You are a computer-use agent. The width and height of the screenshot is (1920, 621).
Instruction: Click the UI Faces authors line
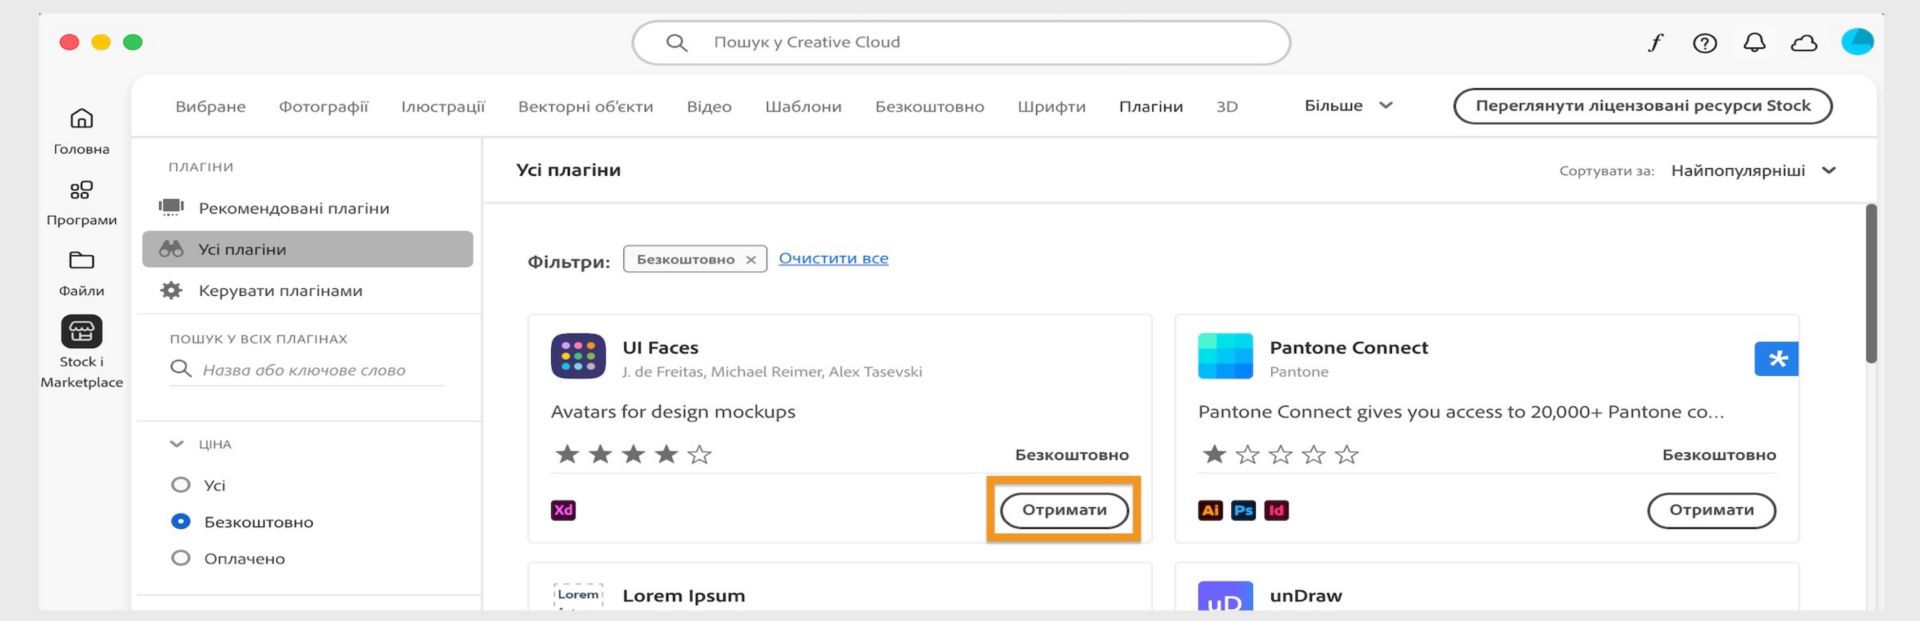(772, 372)
